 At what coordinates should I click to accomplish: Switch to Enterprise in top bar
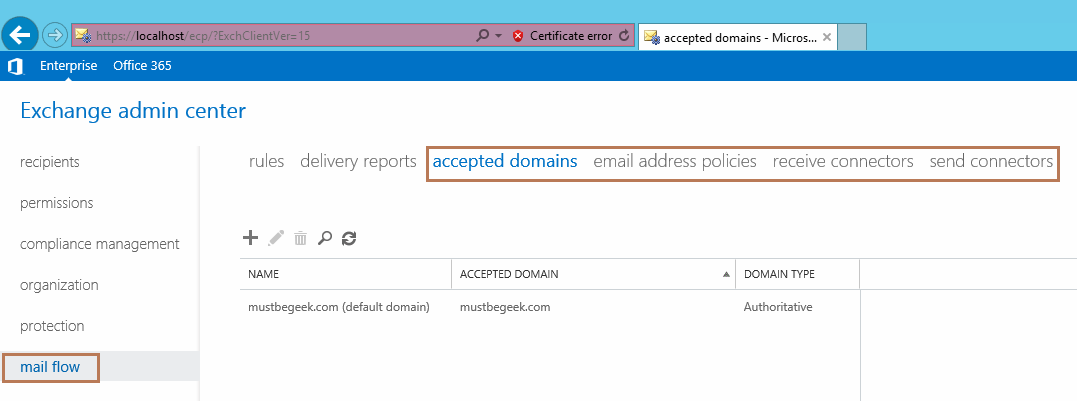pyautogui.click(x=69, y=66)
